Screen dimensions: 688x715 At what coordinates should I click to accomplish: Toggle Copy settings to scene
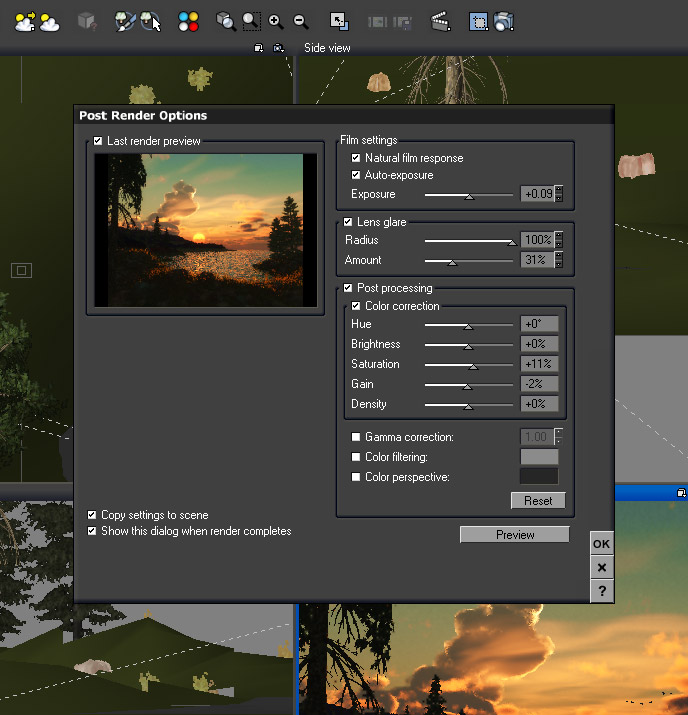tap(93, 515)
